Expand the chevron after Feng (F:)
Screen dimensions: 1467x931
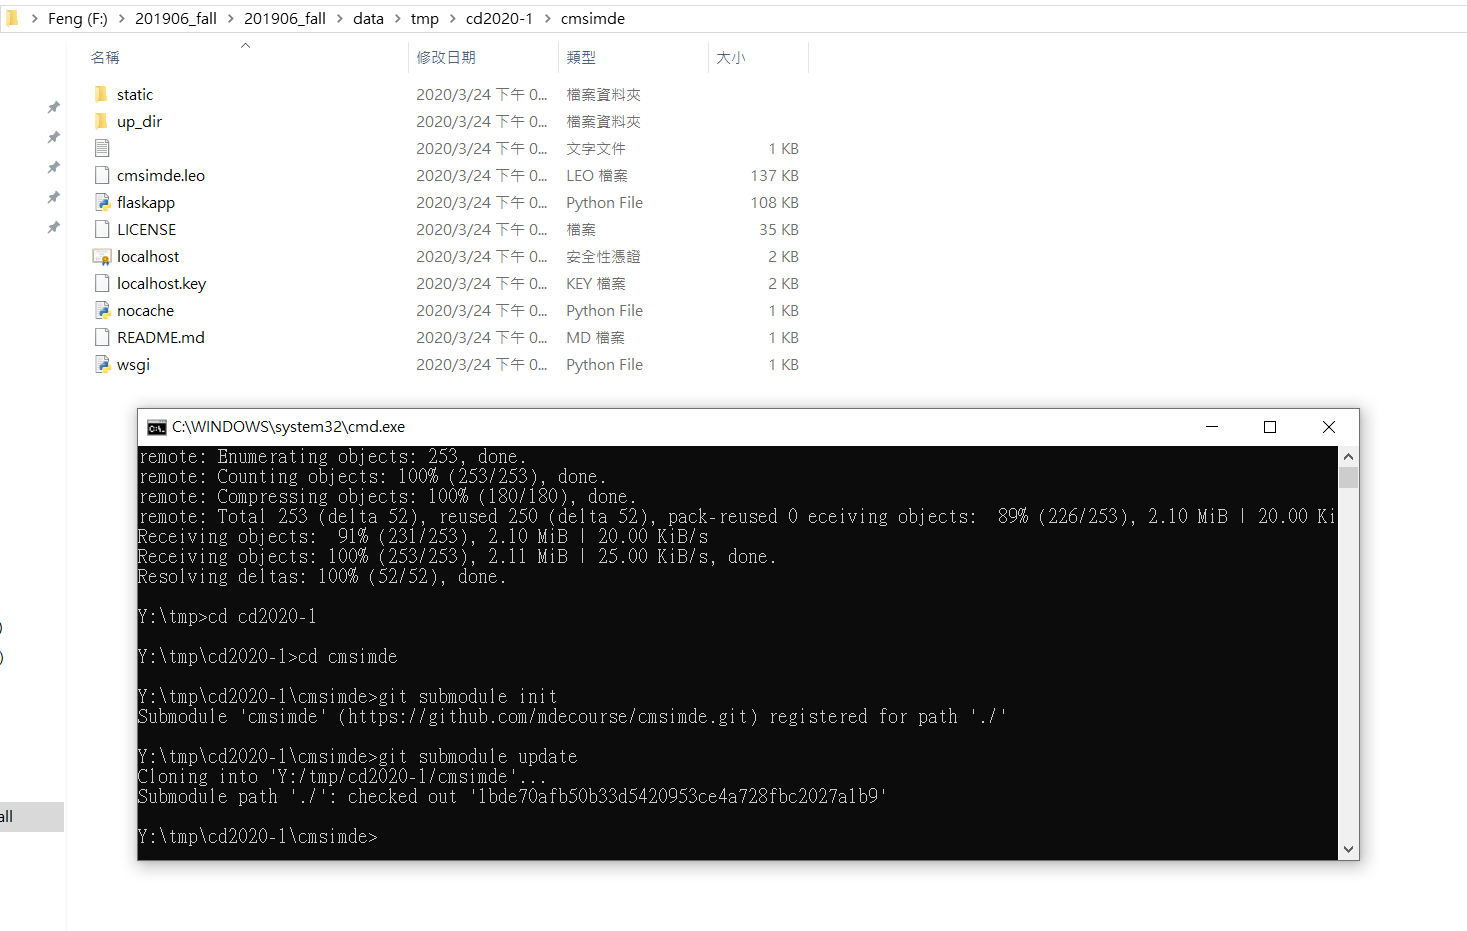122,19
